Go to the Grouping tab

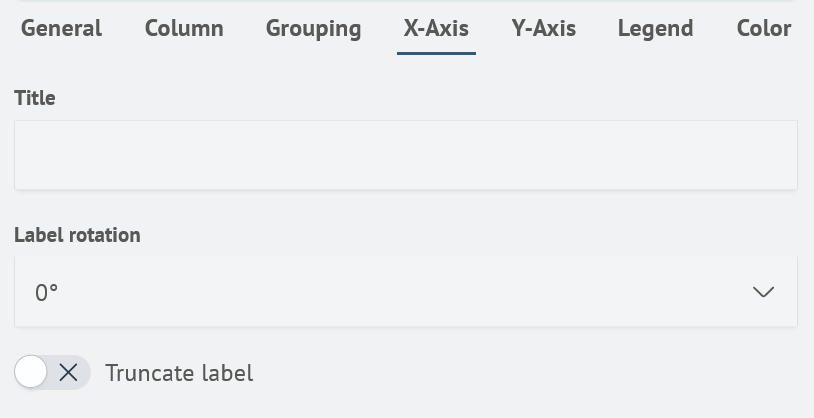(313, 28)
